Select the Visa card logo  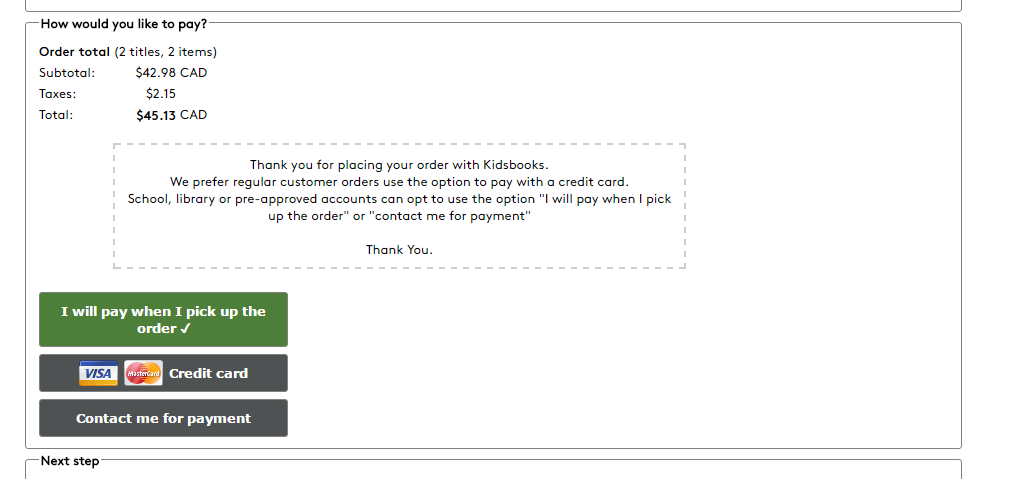click(98, 373)
